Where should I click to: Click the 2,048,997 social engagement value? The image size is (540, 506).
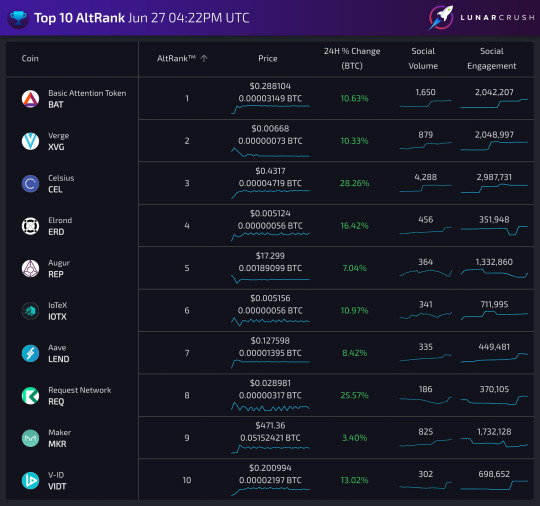click(x=494, y=134)
